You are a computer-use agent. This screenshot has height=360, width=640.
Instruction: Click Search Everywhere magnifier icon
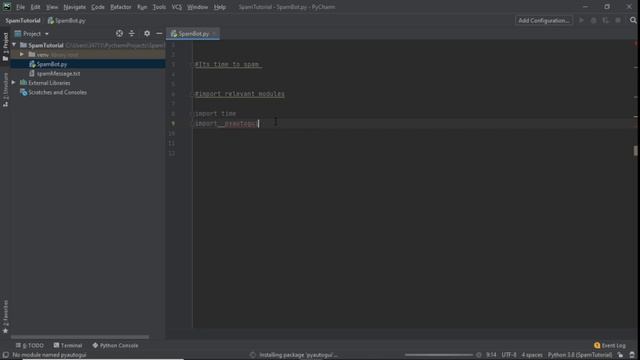pyautogui.click(x=633, y=20)
